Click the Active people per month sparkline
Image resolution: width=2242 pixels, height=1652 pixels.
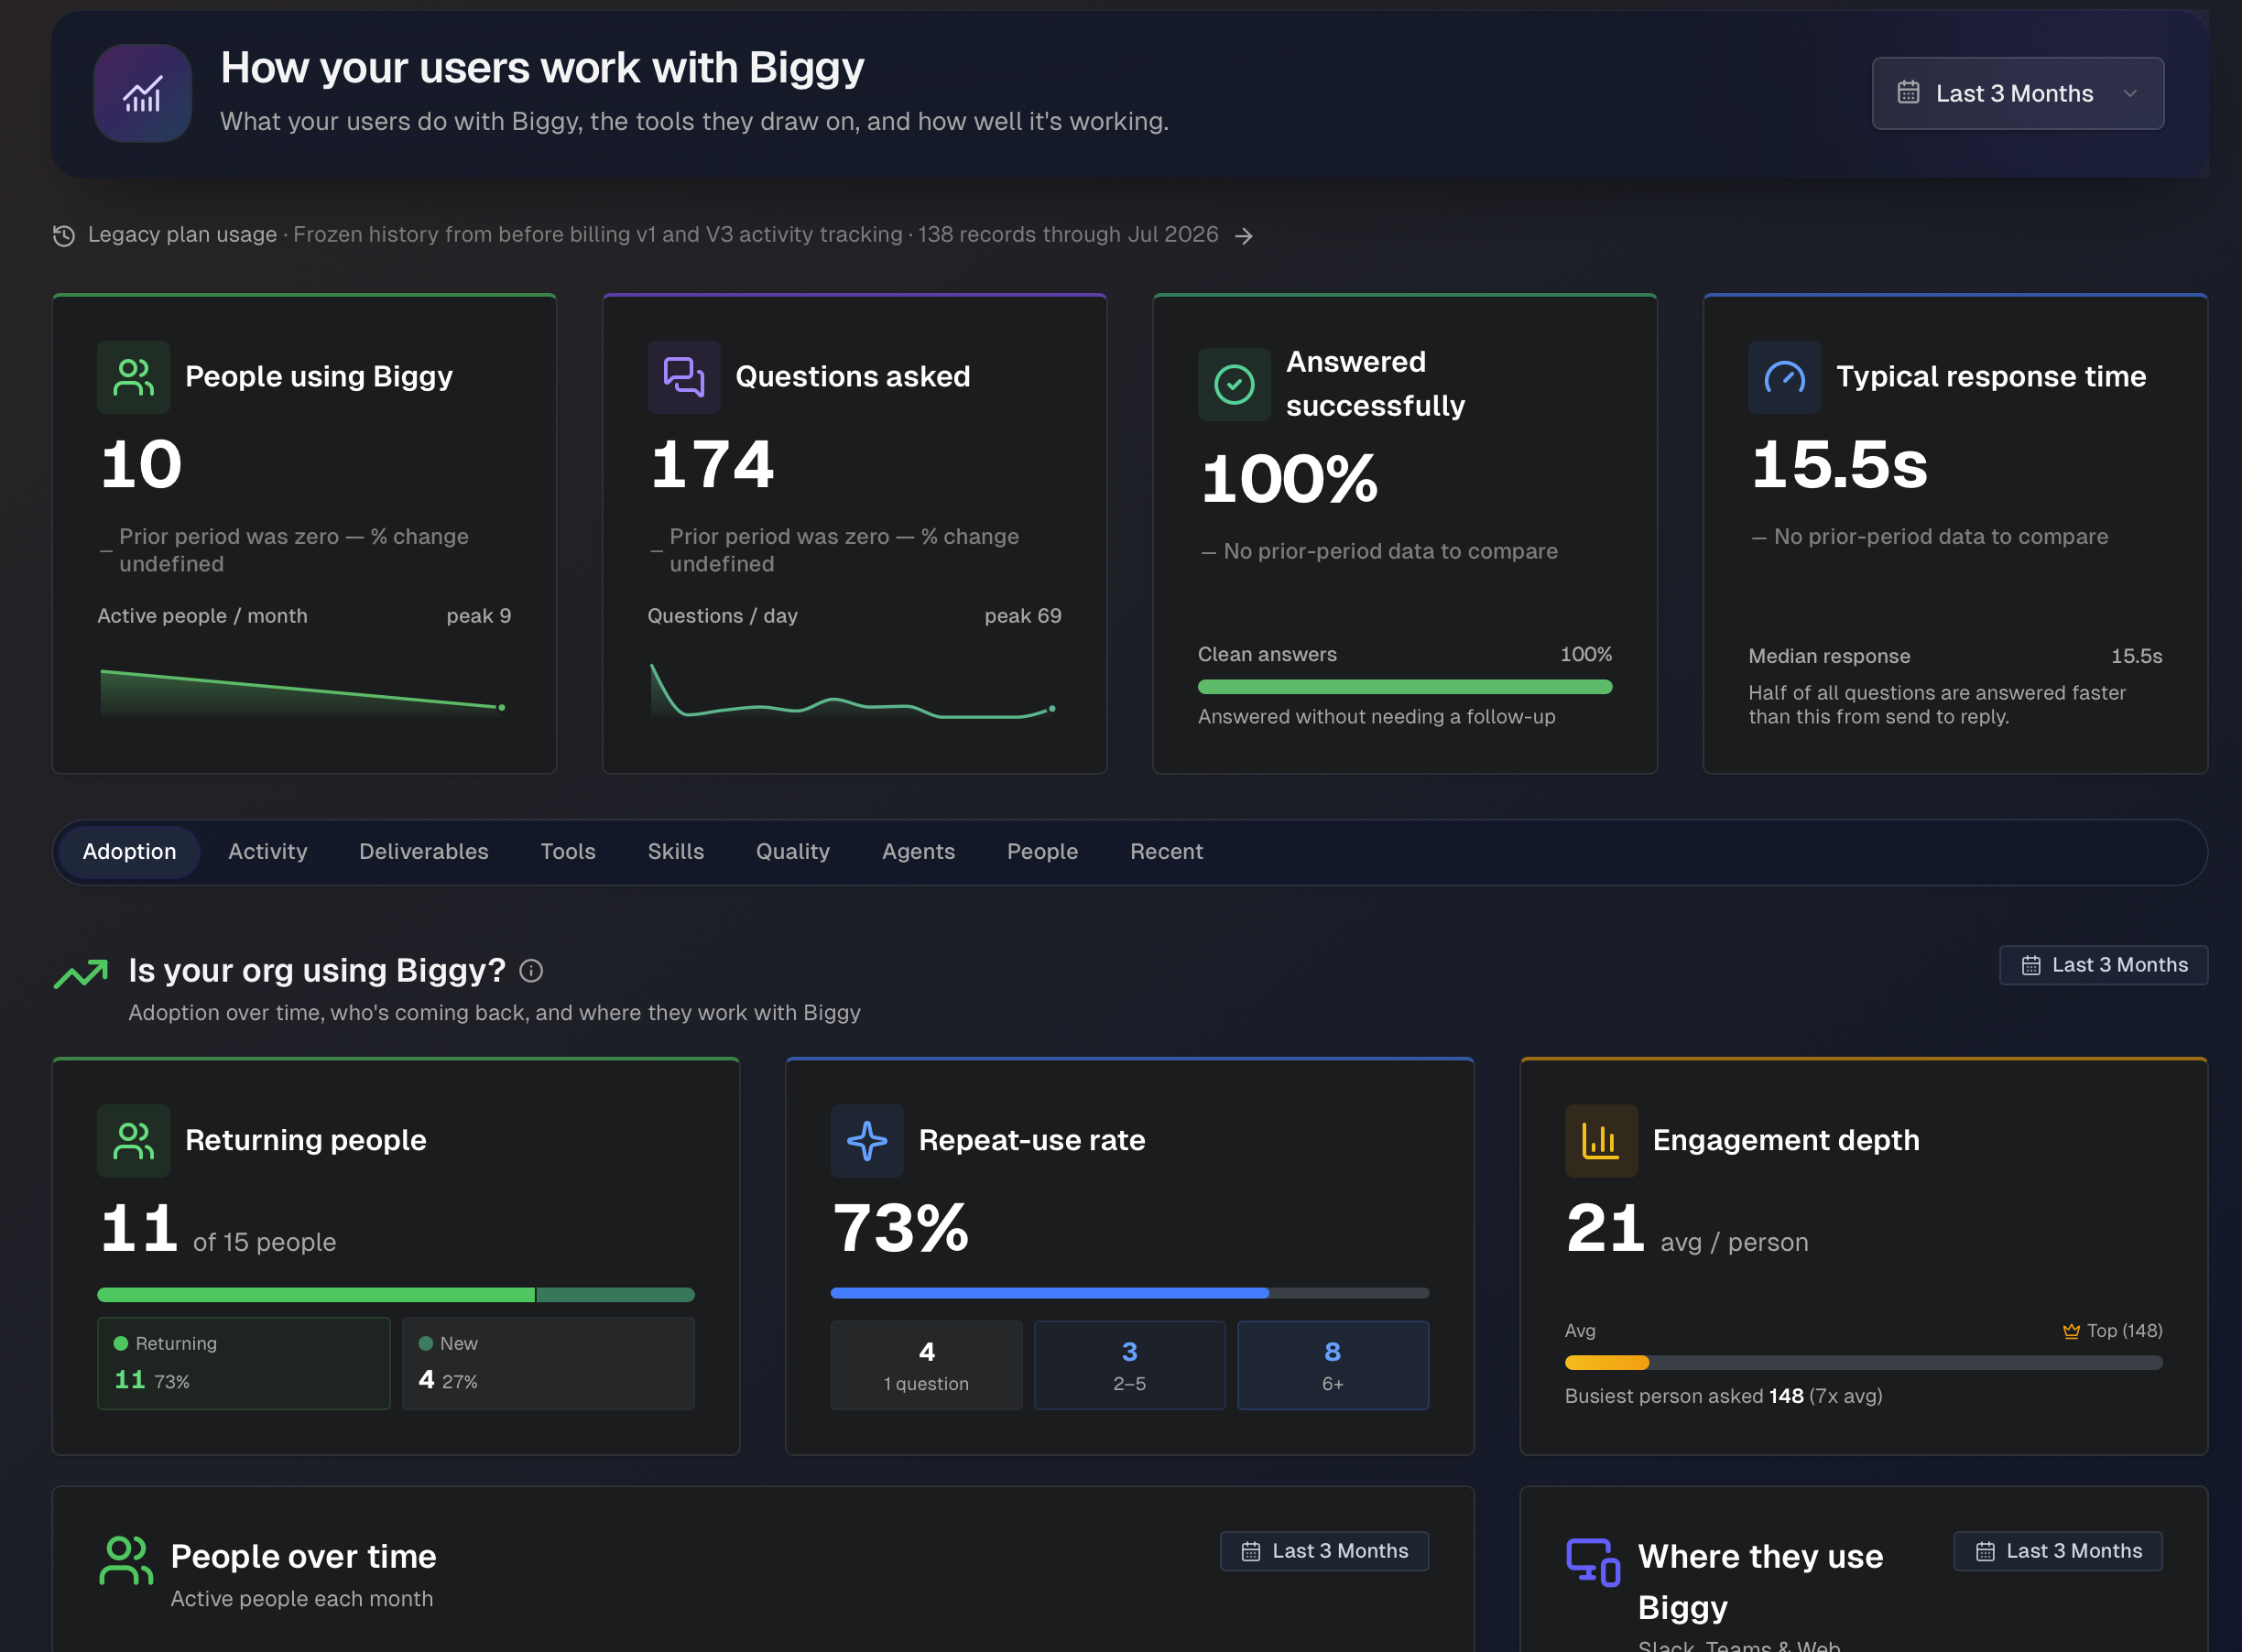(303, 692)
